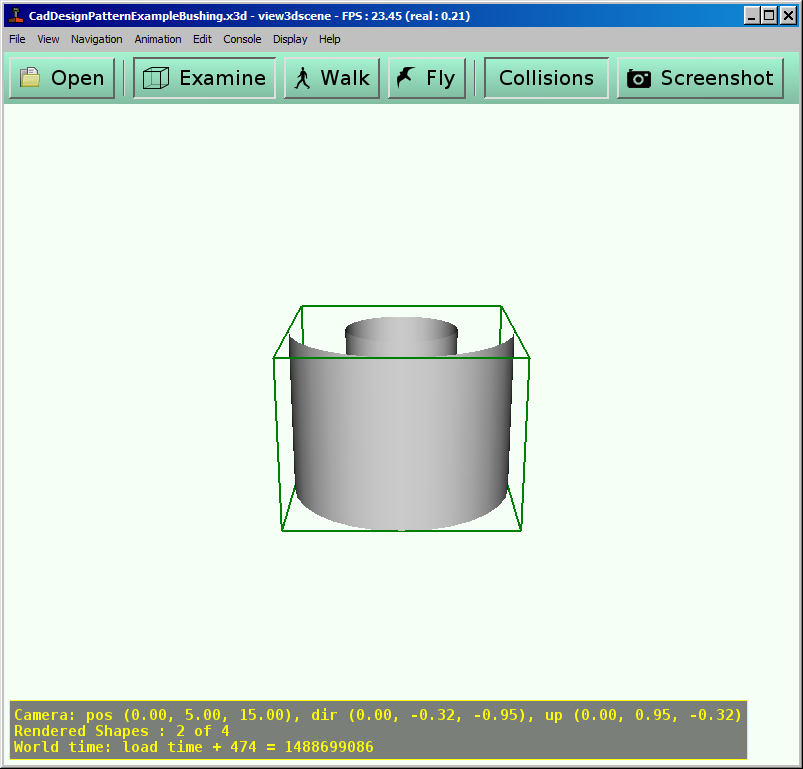Image resolution: width=803 pixels, height=769 pixels.
Task: Expand the Display menu
Action: click(290, 39)
